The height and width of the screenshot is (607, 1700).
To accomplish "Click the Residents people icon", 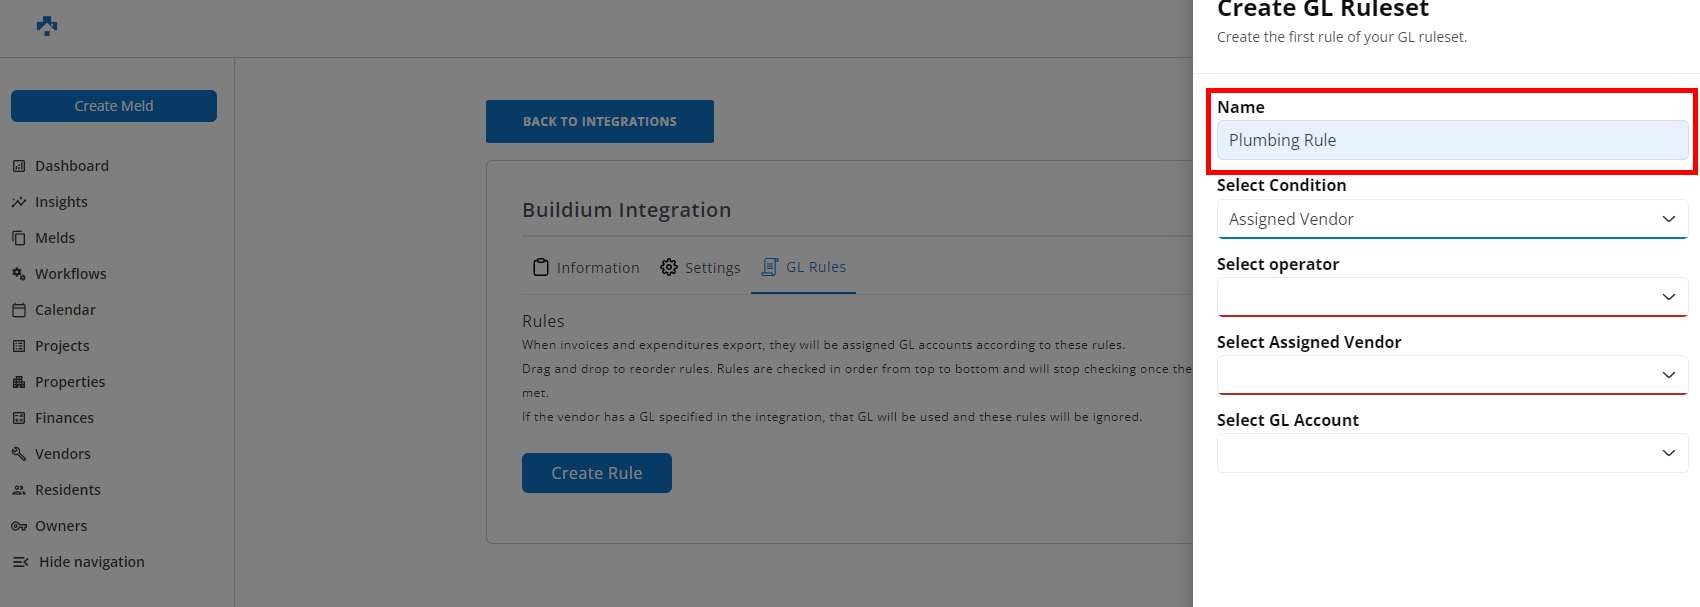I will click(19, 490).
